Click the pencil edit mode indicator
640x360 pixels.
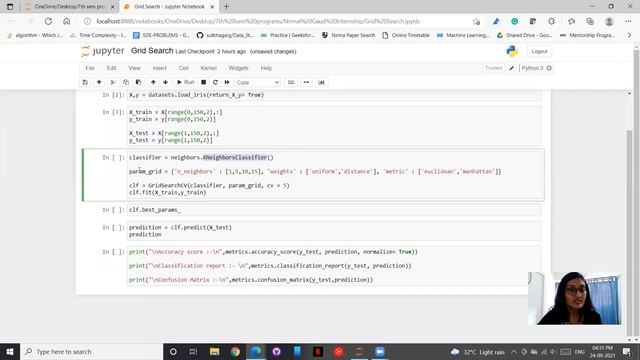tap(511, 68)
